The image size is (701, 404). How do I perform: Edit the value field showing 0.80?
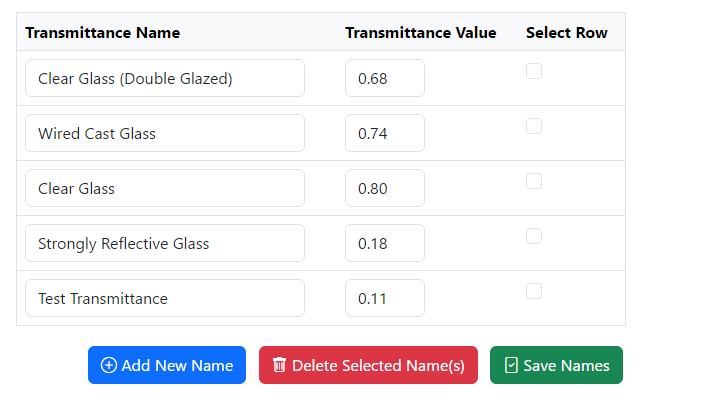coord(385,188)
